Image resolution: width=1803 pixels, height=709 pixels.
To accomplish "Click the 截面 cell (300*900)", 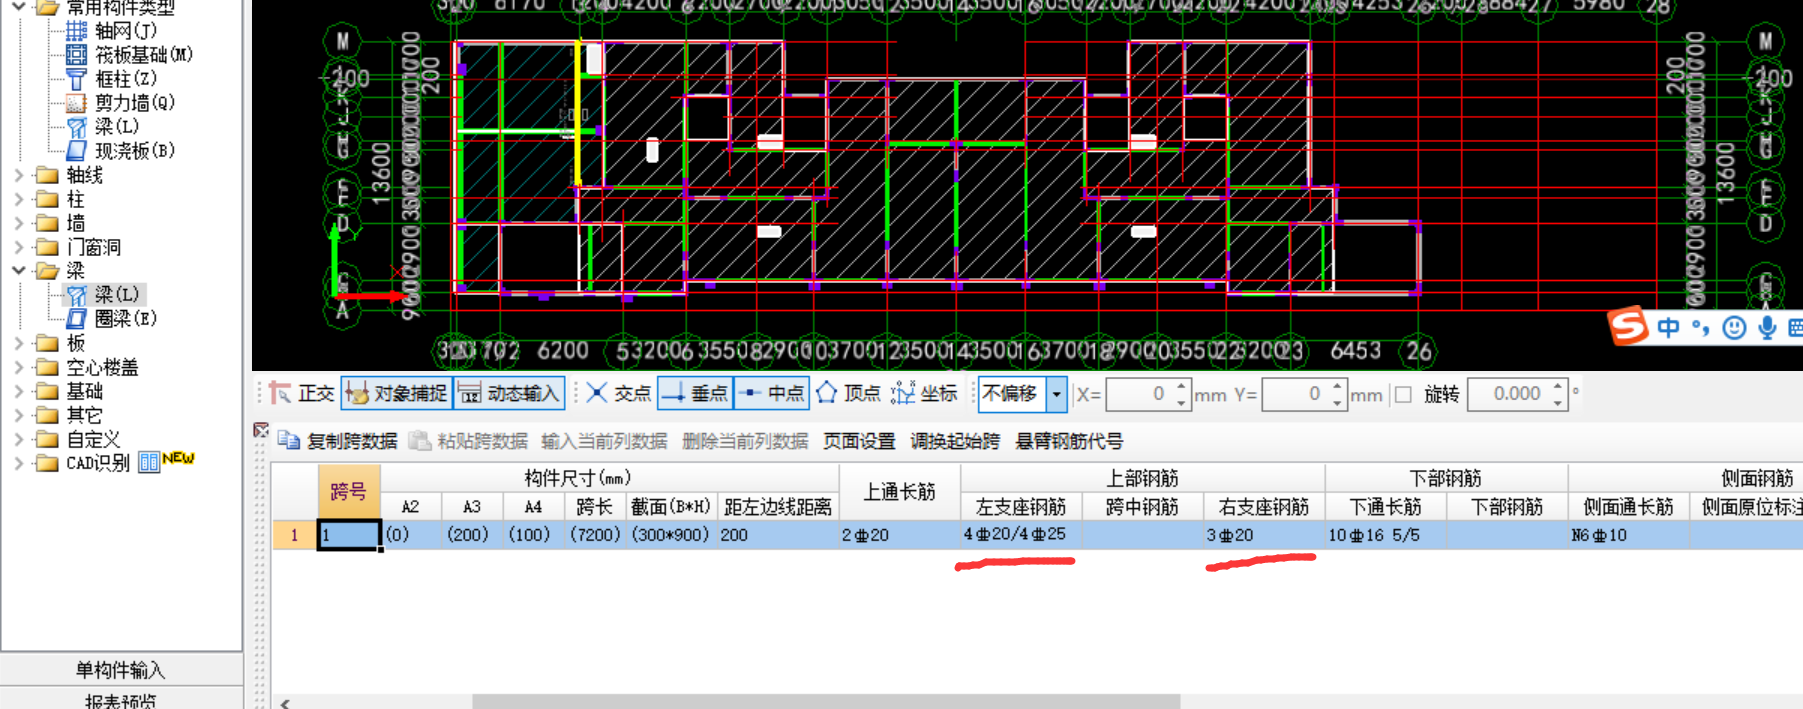I will click(x=671, y=535).
